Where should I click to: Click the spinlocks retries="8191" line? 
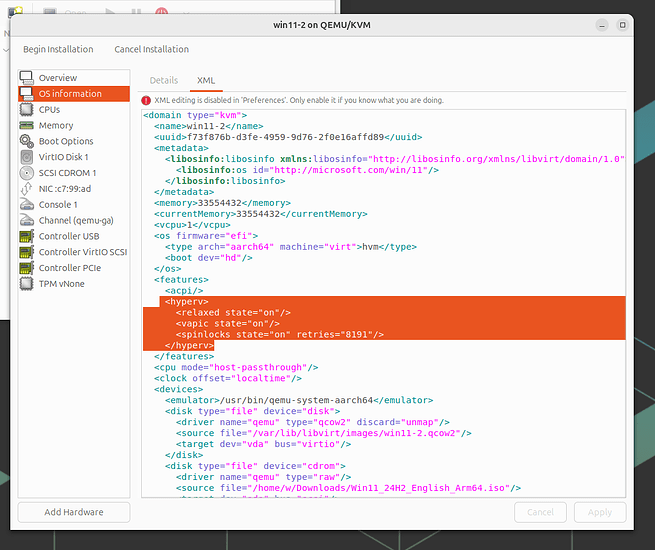[280, 335]
